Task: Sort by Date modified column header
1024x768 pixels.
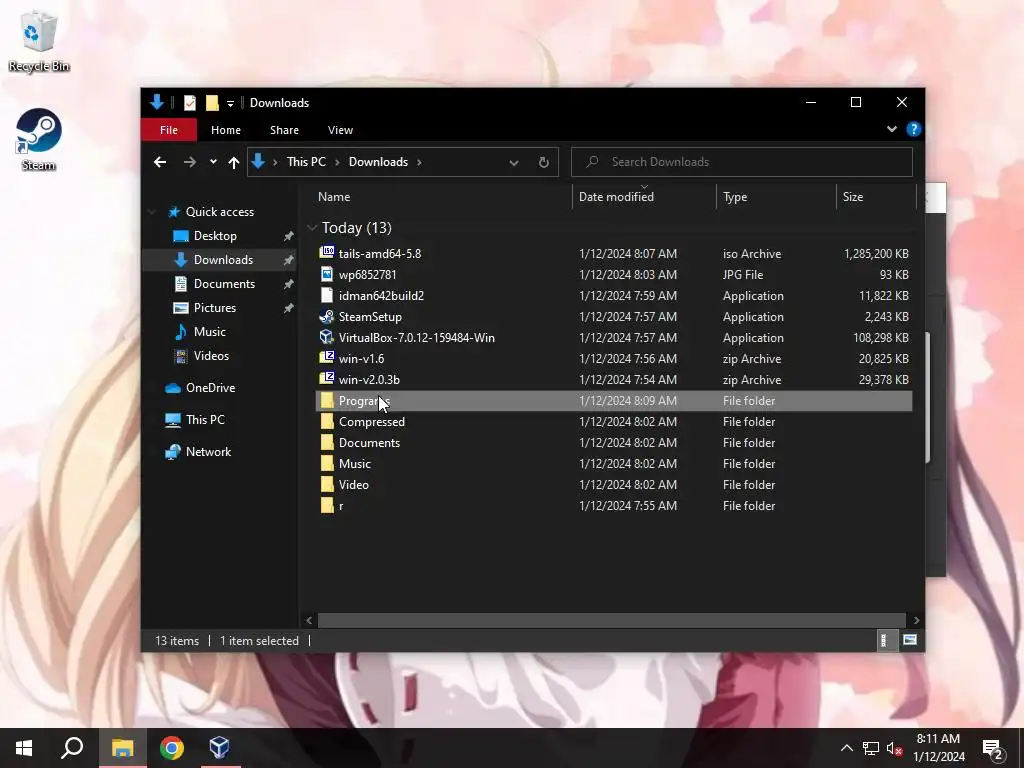Action: (644, 197)
